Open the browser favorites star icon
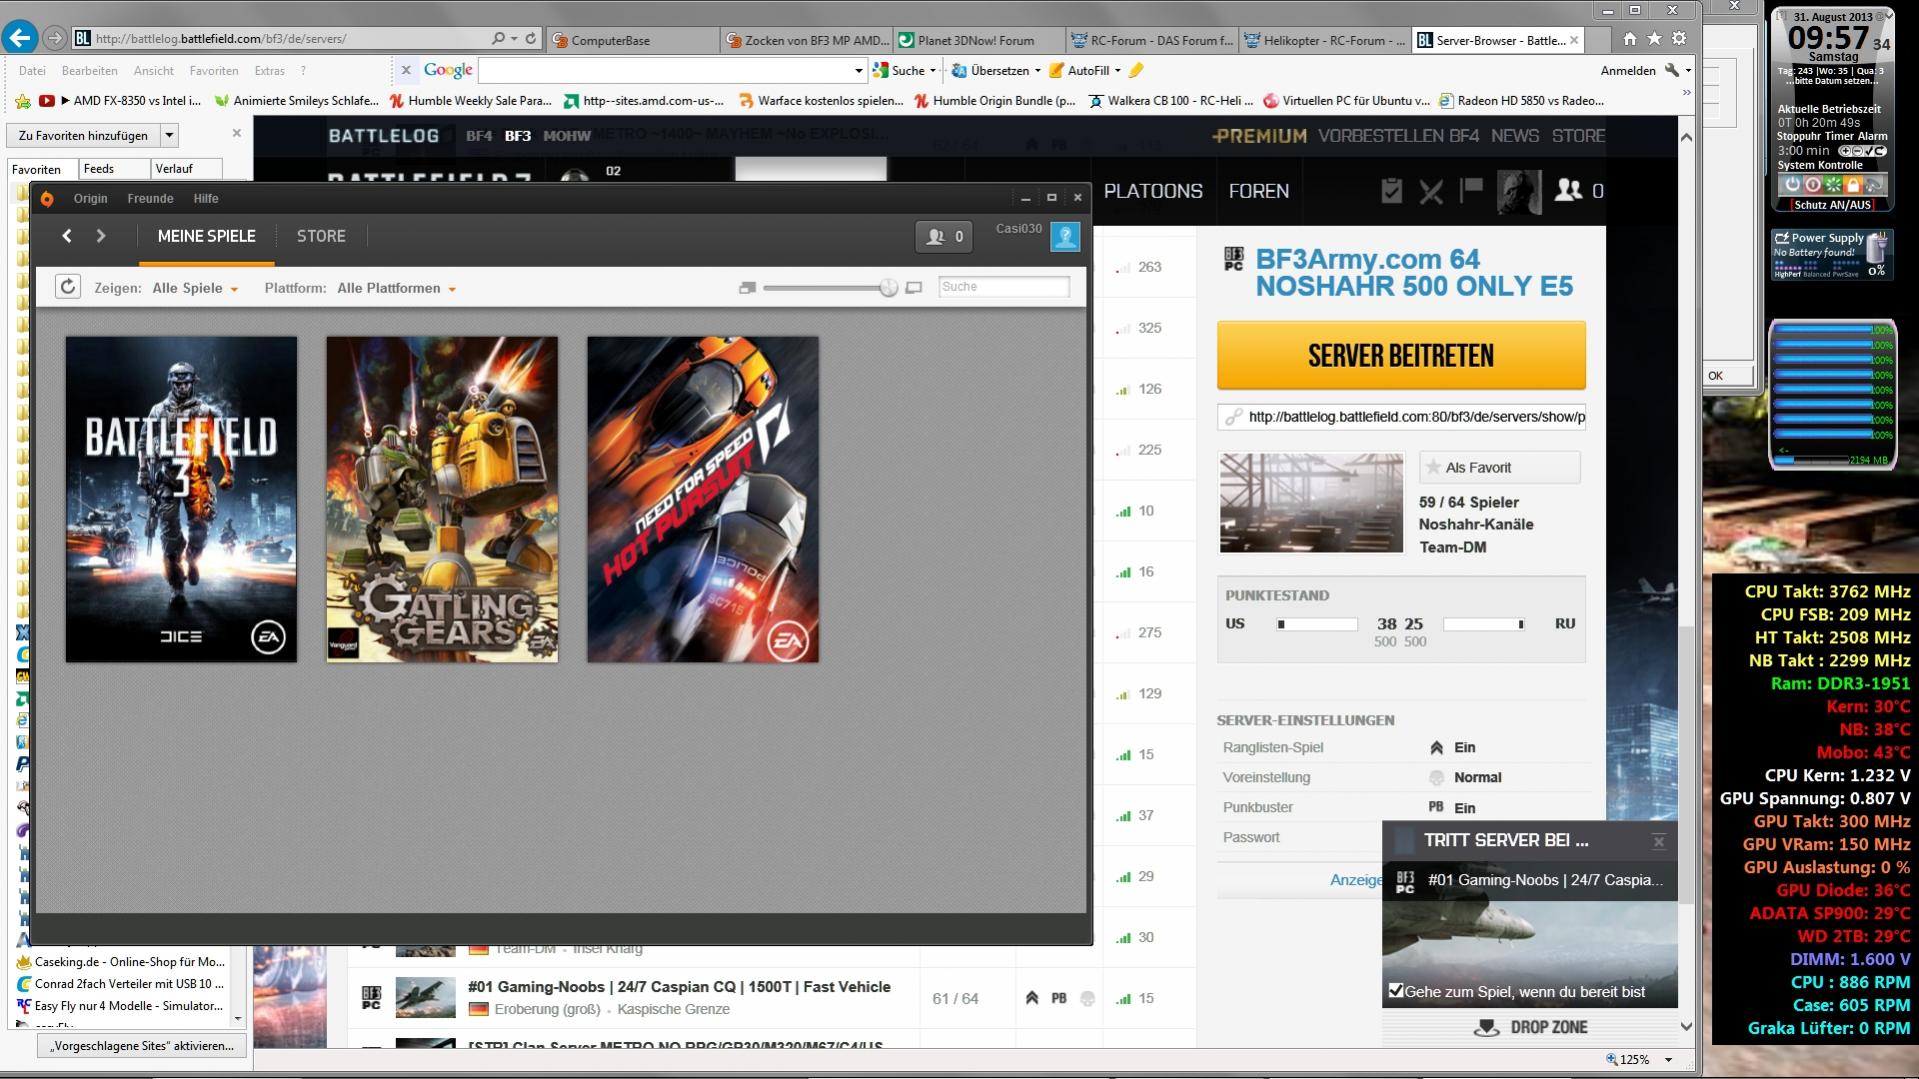Screen dimensions: 1919x1079 click(1655, 38)
